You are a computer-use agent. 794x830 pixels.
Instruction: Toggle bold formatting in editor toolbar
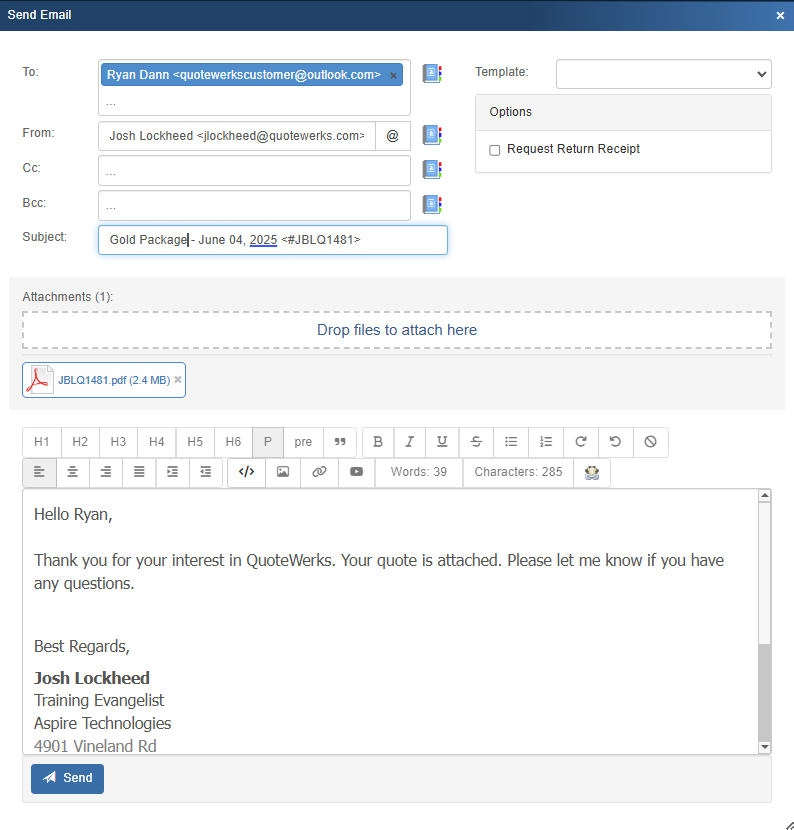[x=377, y=442]
